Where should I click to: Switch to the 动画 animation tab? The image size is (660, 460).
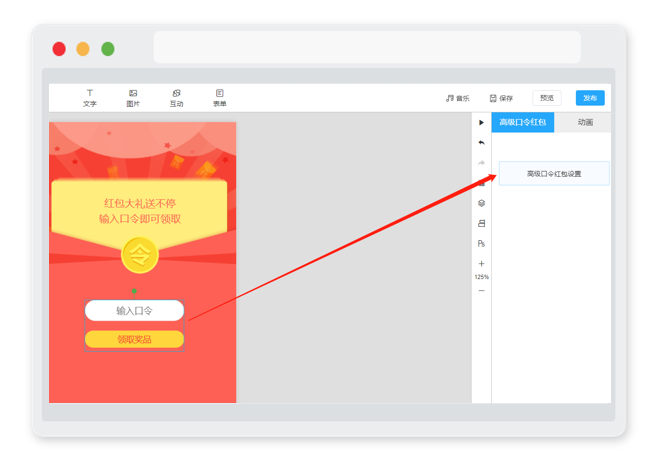585,122
